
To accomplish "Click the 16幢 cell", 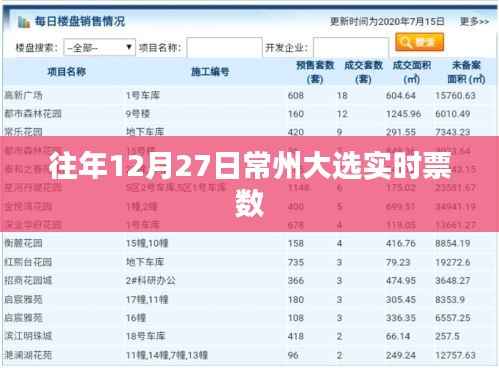I will click(x=136, y=318).
